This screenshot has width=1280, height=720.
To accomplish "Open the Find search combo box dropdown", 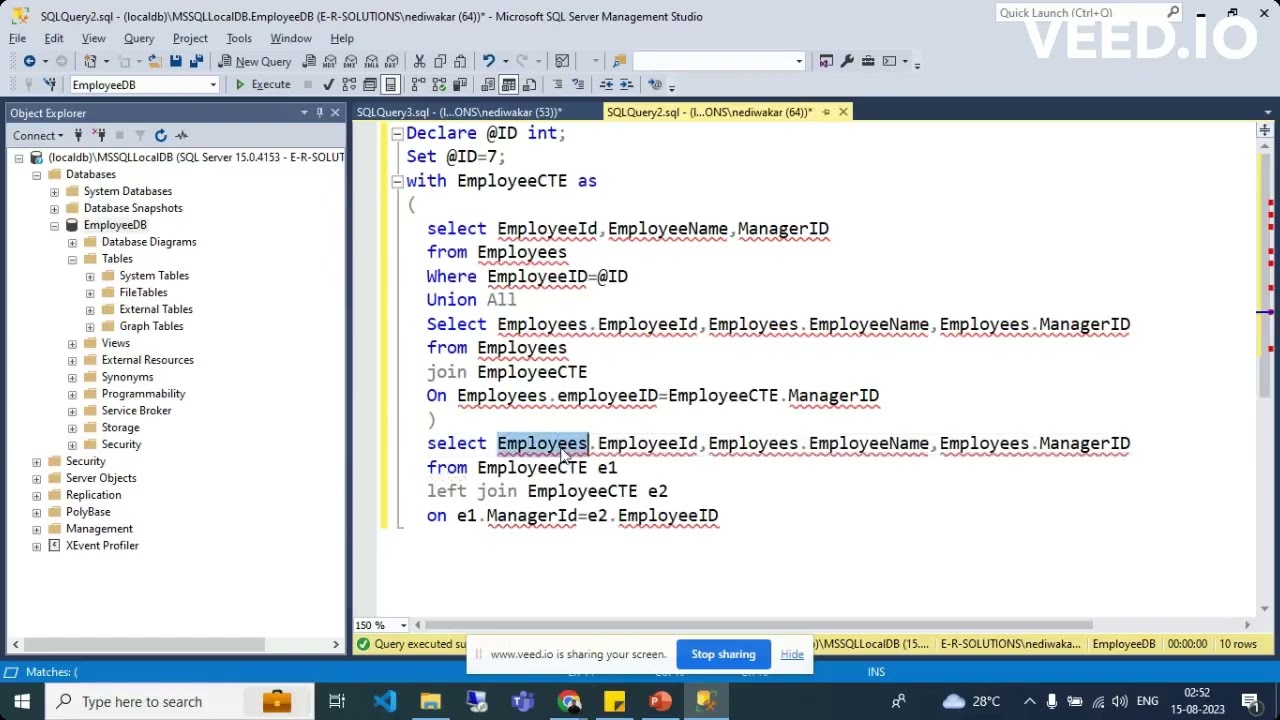I will [x=798, y=61].
